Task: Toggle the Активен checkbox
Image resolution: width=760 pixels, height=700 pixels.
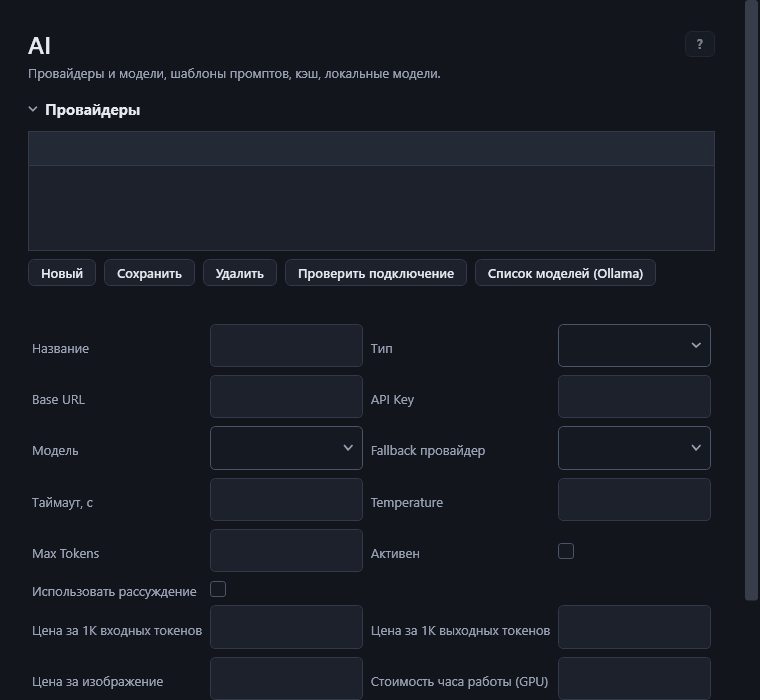Action: point(566,551)
